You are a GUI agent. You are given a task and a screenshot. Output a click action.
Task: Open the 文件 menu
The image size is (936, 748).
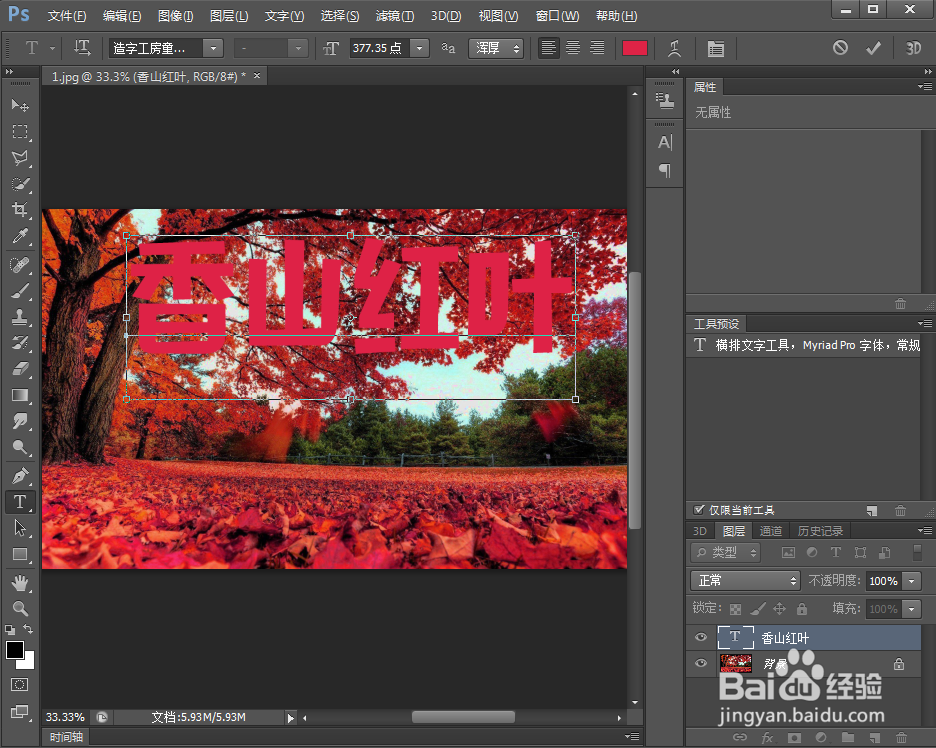tap(67, 16)
